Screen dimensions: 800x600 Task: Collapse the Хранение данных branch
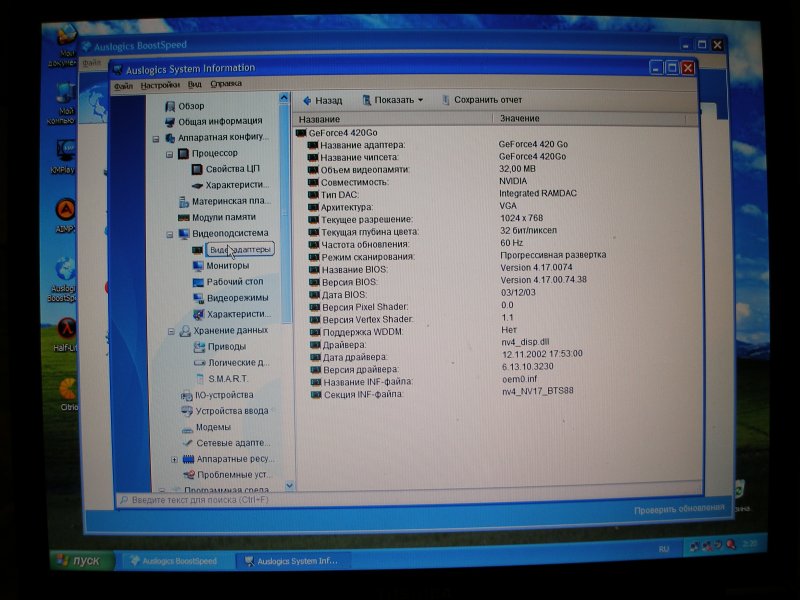pyautogui.click(x=171, y=331)
